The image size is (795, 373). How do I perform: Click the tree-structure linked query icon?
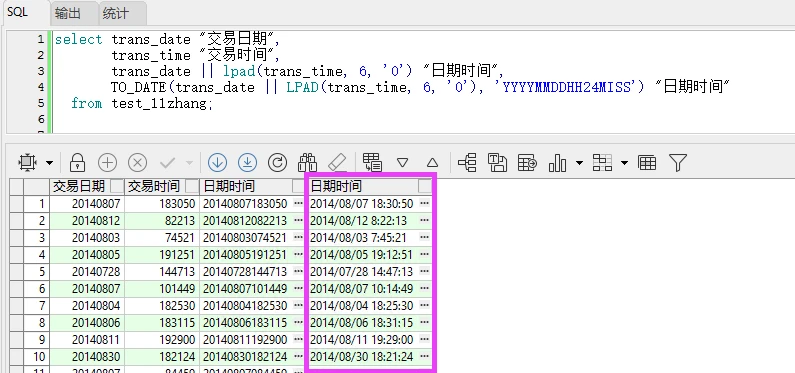tap(467, 163)
